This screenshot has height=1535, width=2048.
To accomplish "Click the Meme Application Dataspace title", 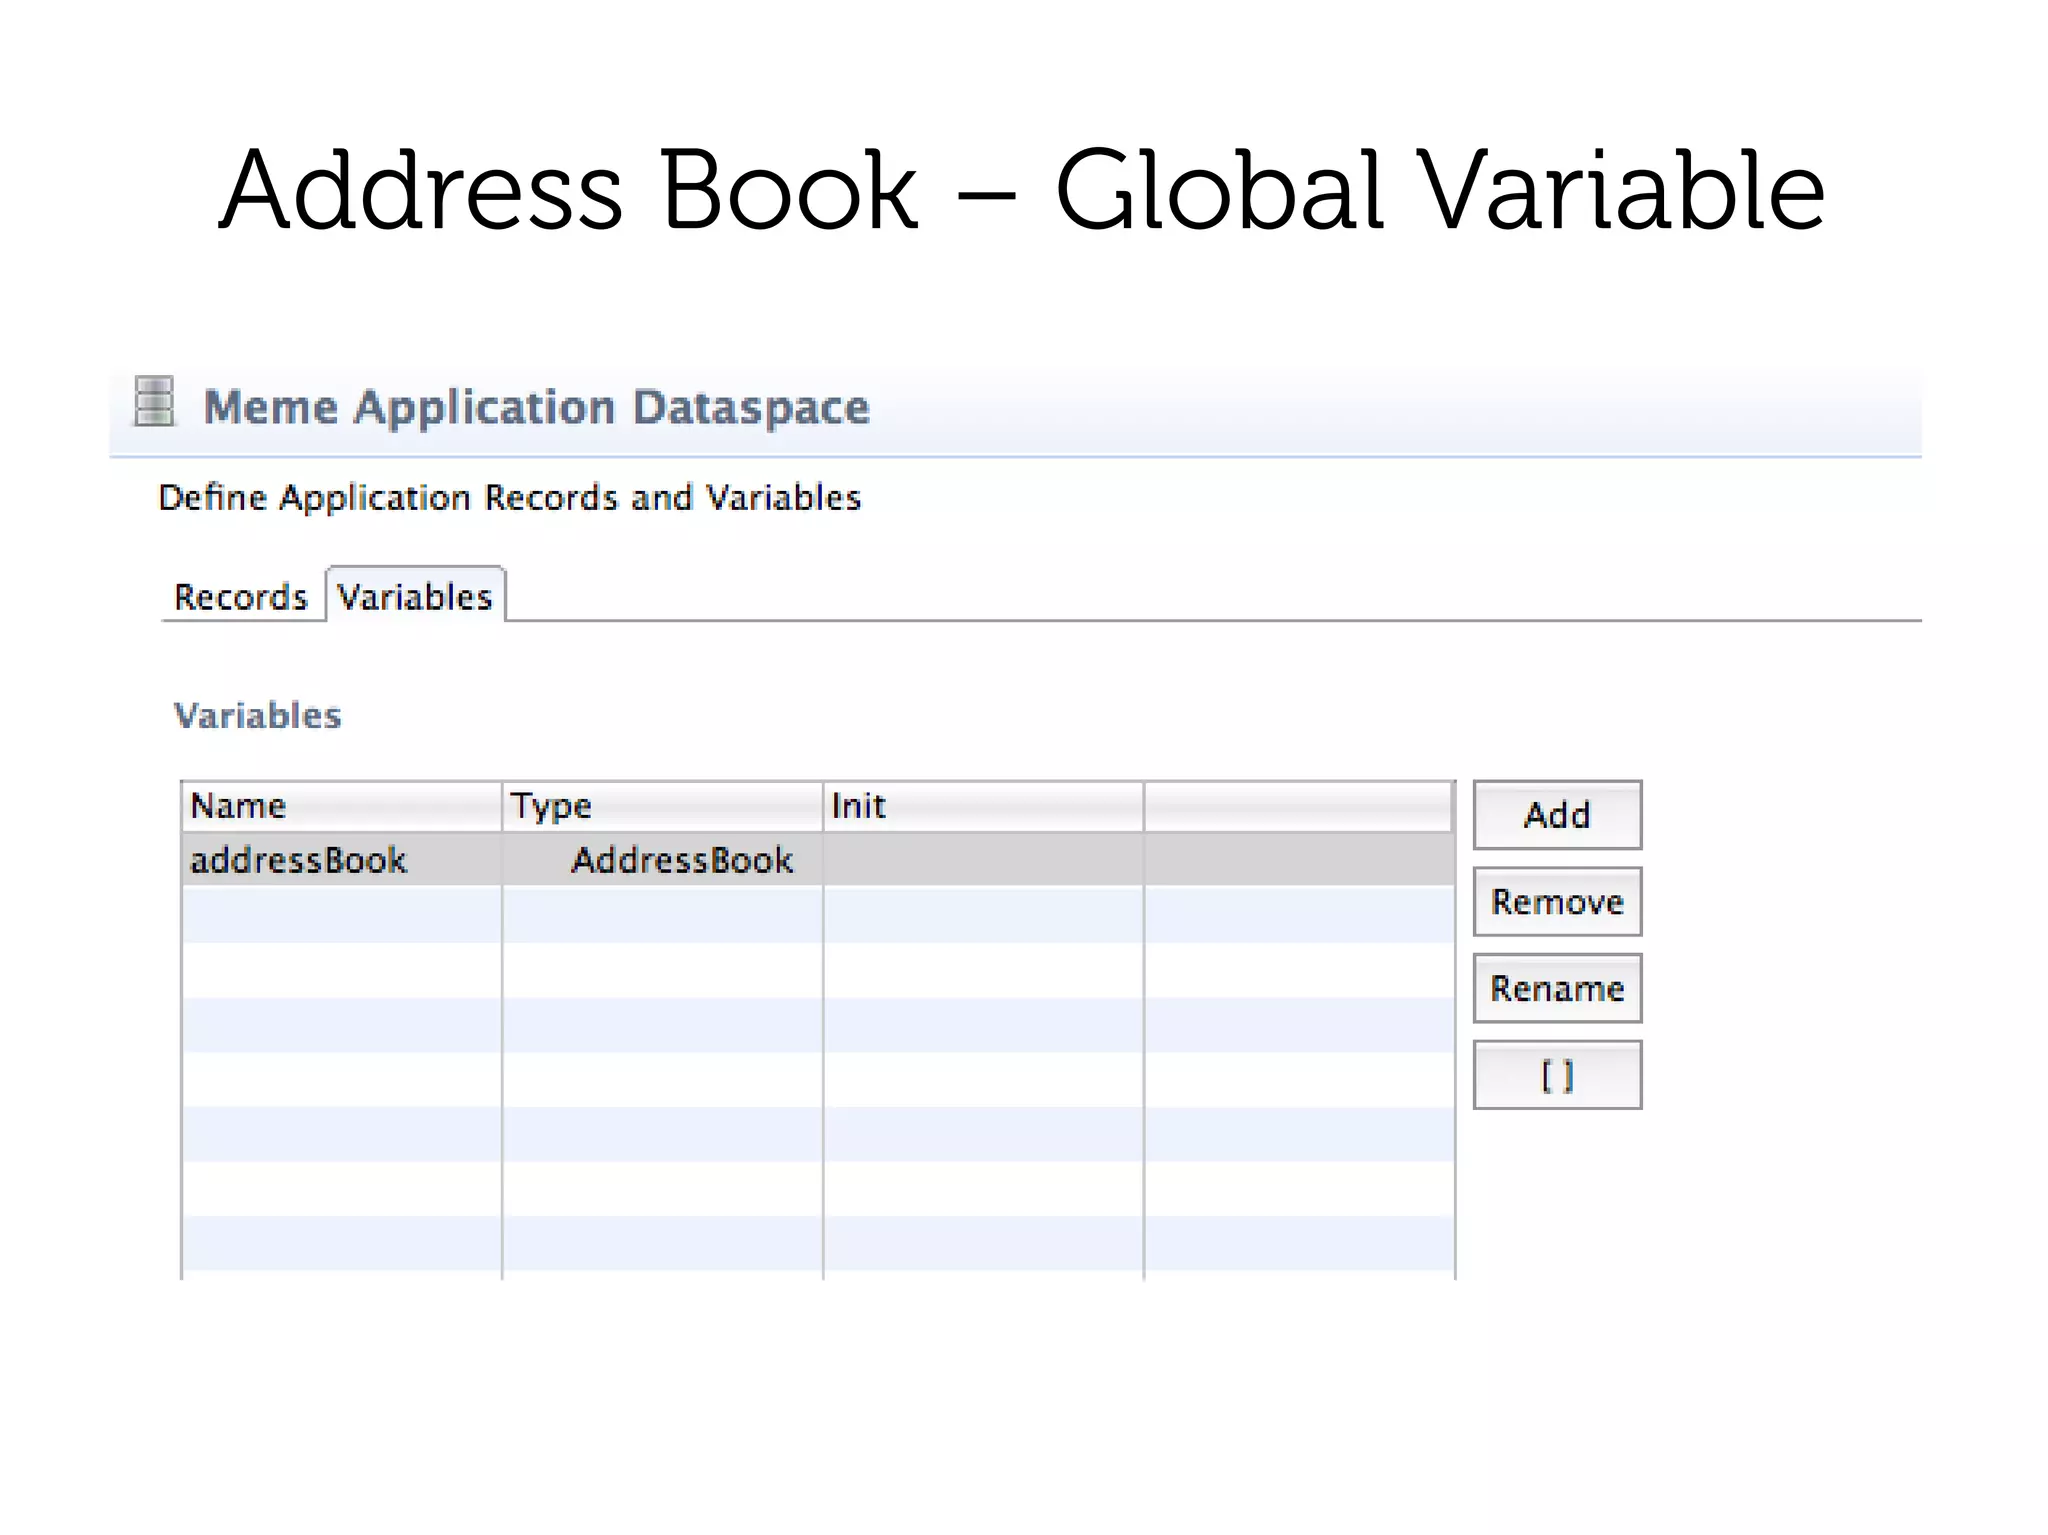I will coord(537,408).
